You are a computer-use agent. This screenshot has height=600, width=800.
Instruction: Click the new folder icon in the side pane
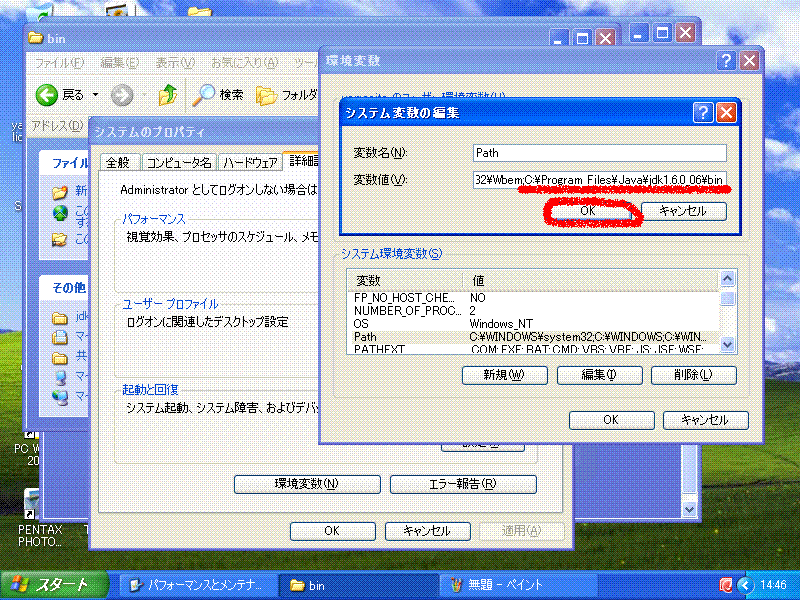click(60, 192)
